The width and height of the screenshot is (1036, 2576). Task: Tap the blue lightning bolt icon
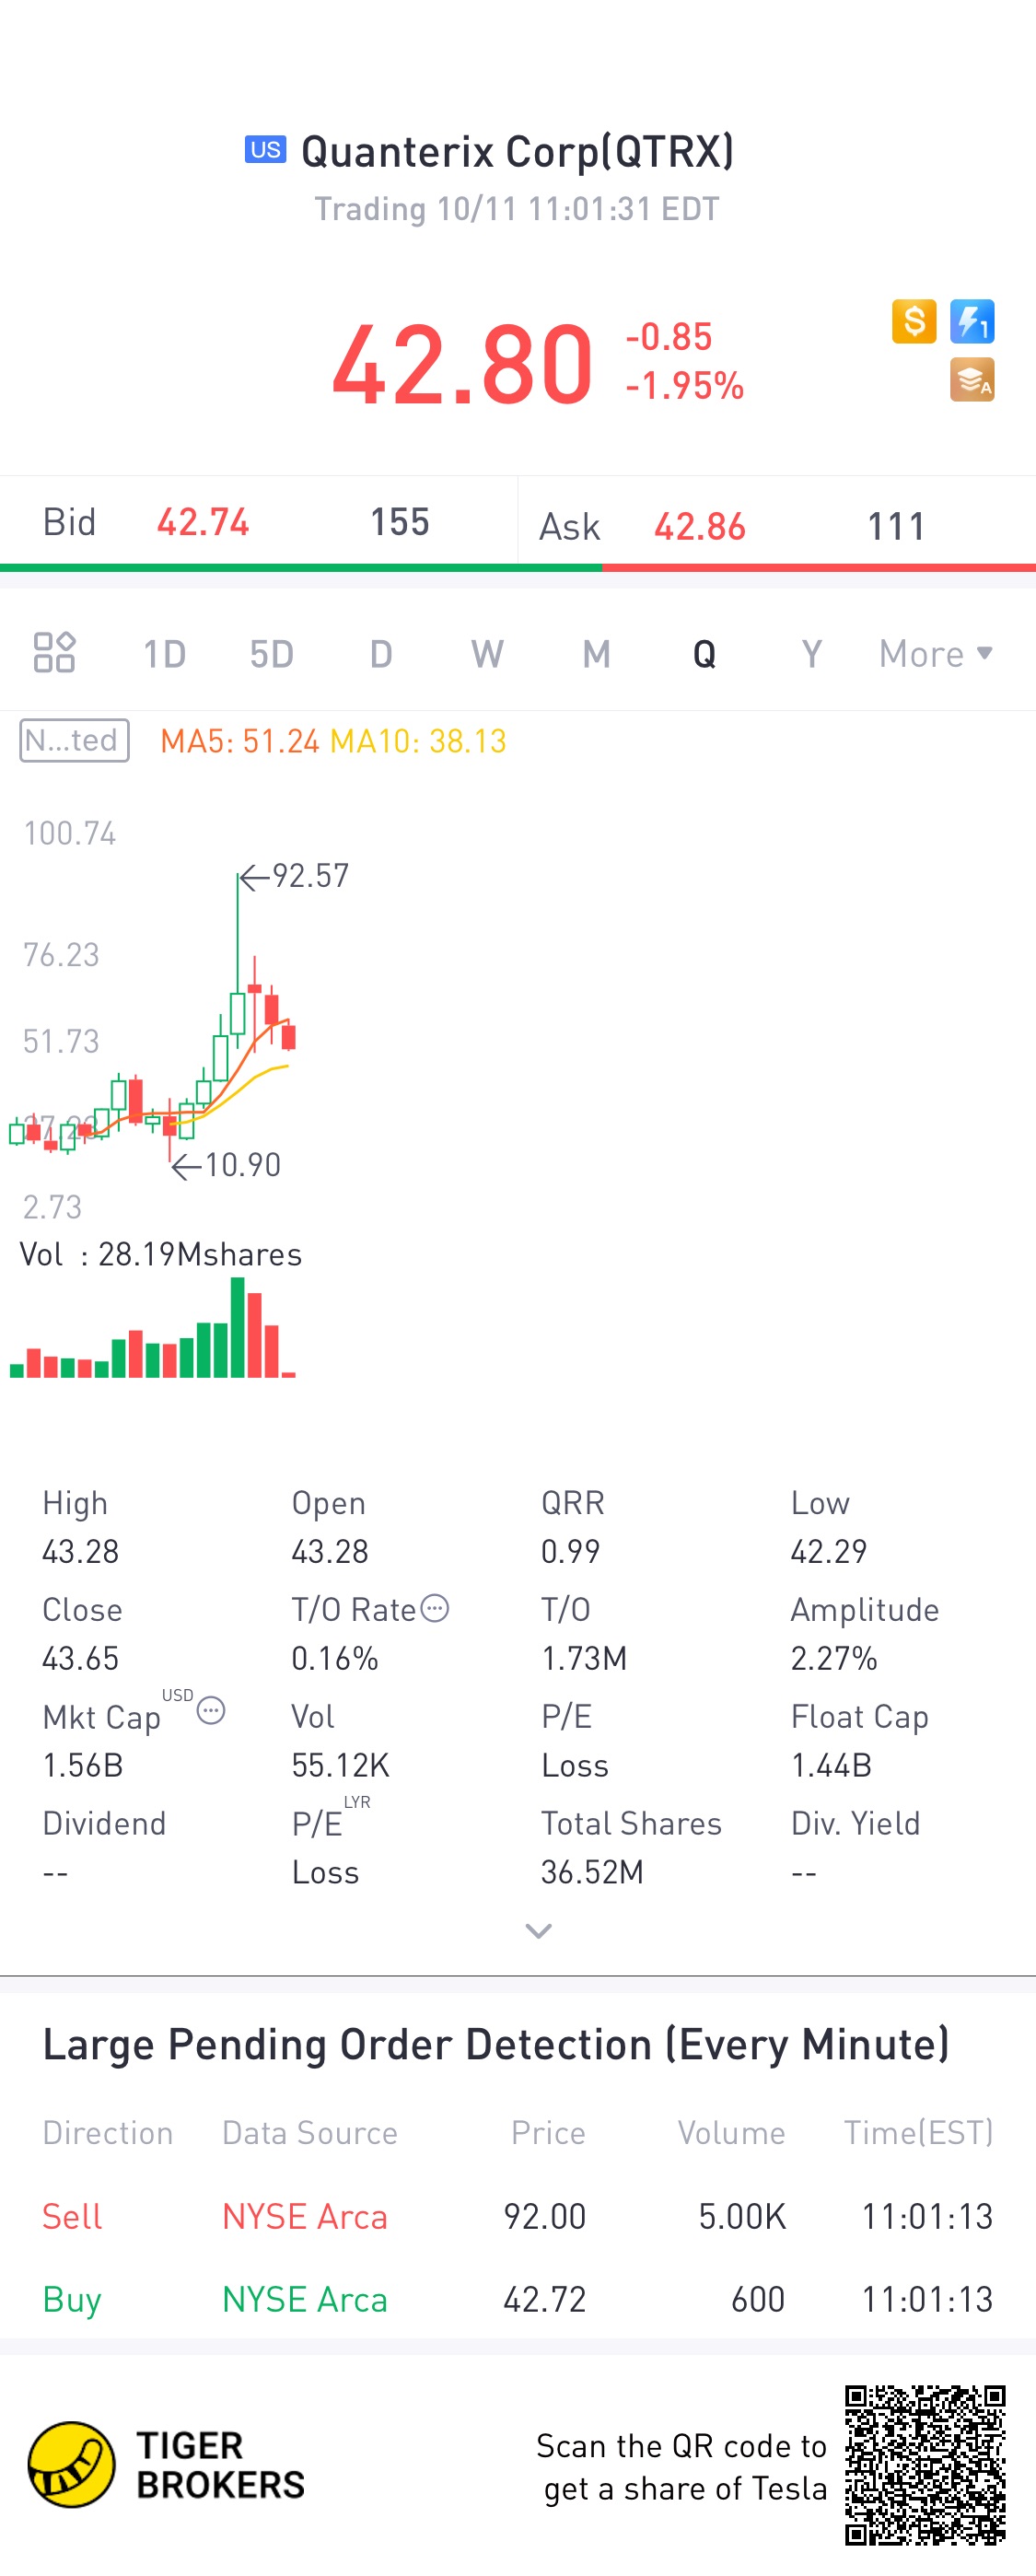[x=971, y=322]
